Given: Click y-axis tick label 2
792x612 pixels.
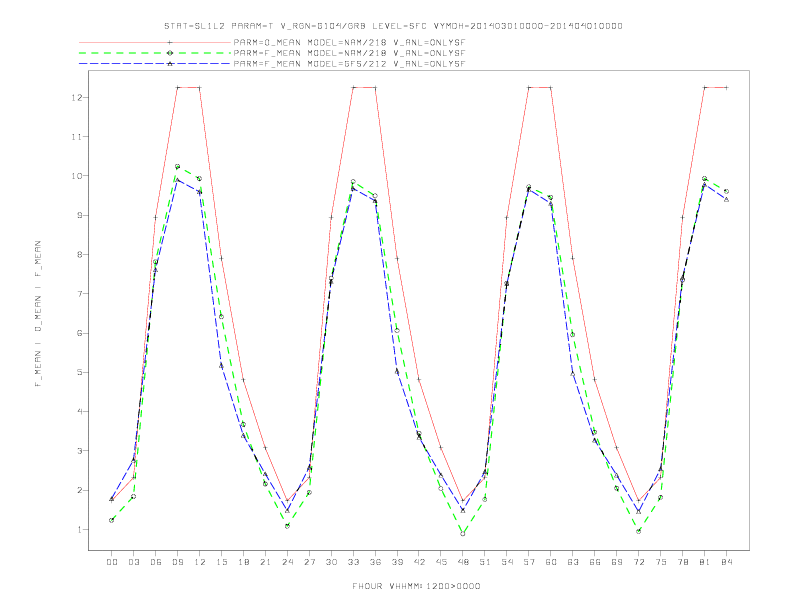Looking at the screenshot, I should pos(79,490).
